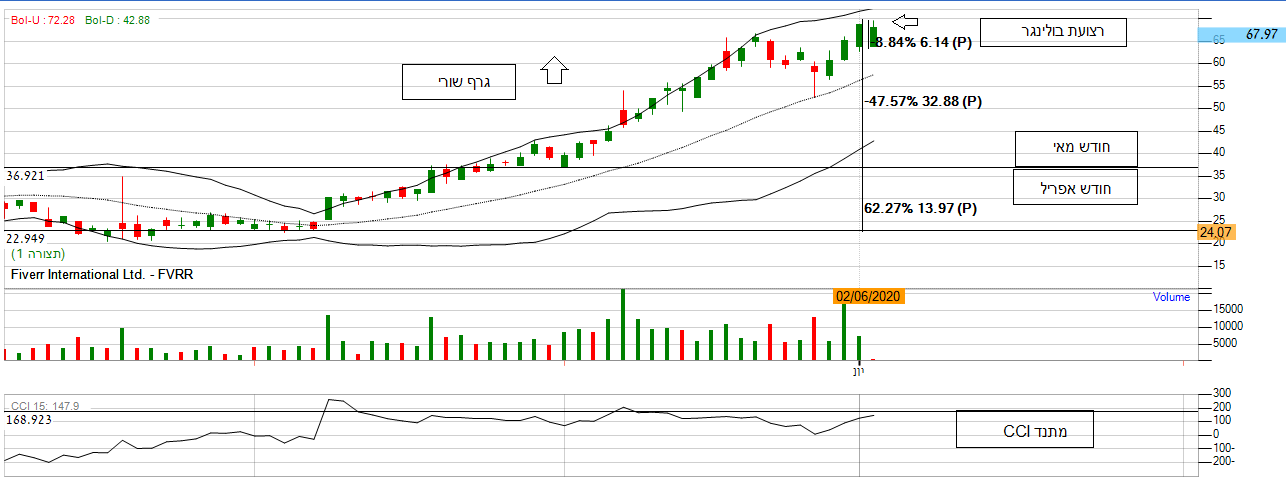1286x486 pixels.
Task: Click the 'חודש אפריל' label box
Action: pyautogui.click(x=1076, y=187)
